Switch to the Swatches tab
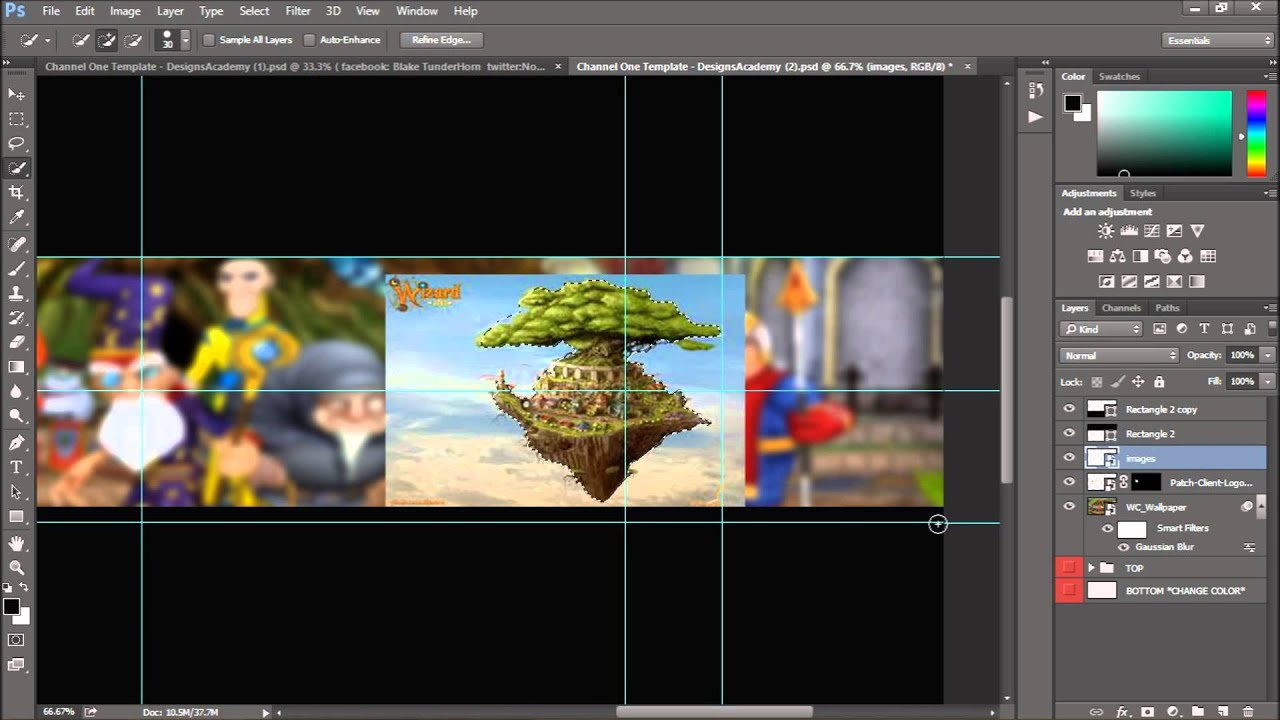Screen dimensions: 1280x720 1119,76
